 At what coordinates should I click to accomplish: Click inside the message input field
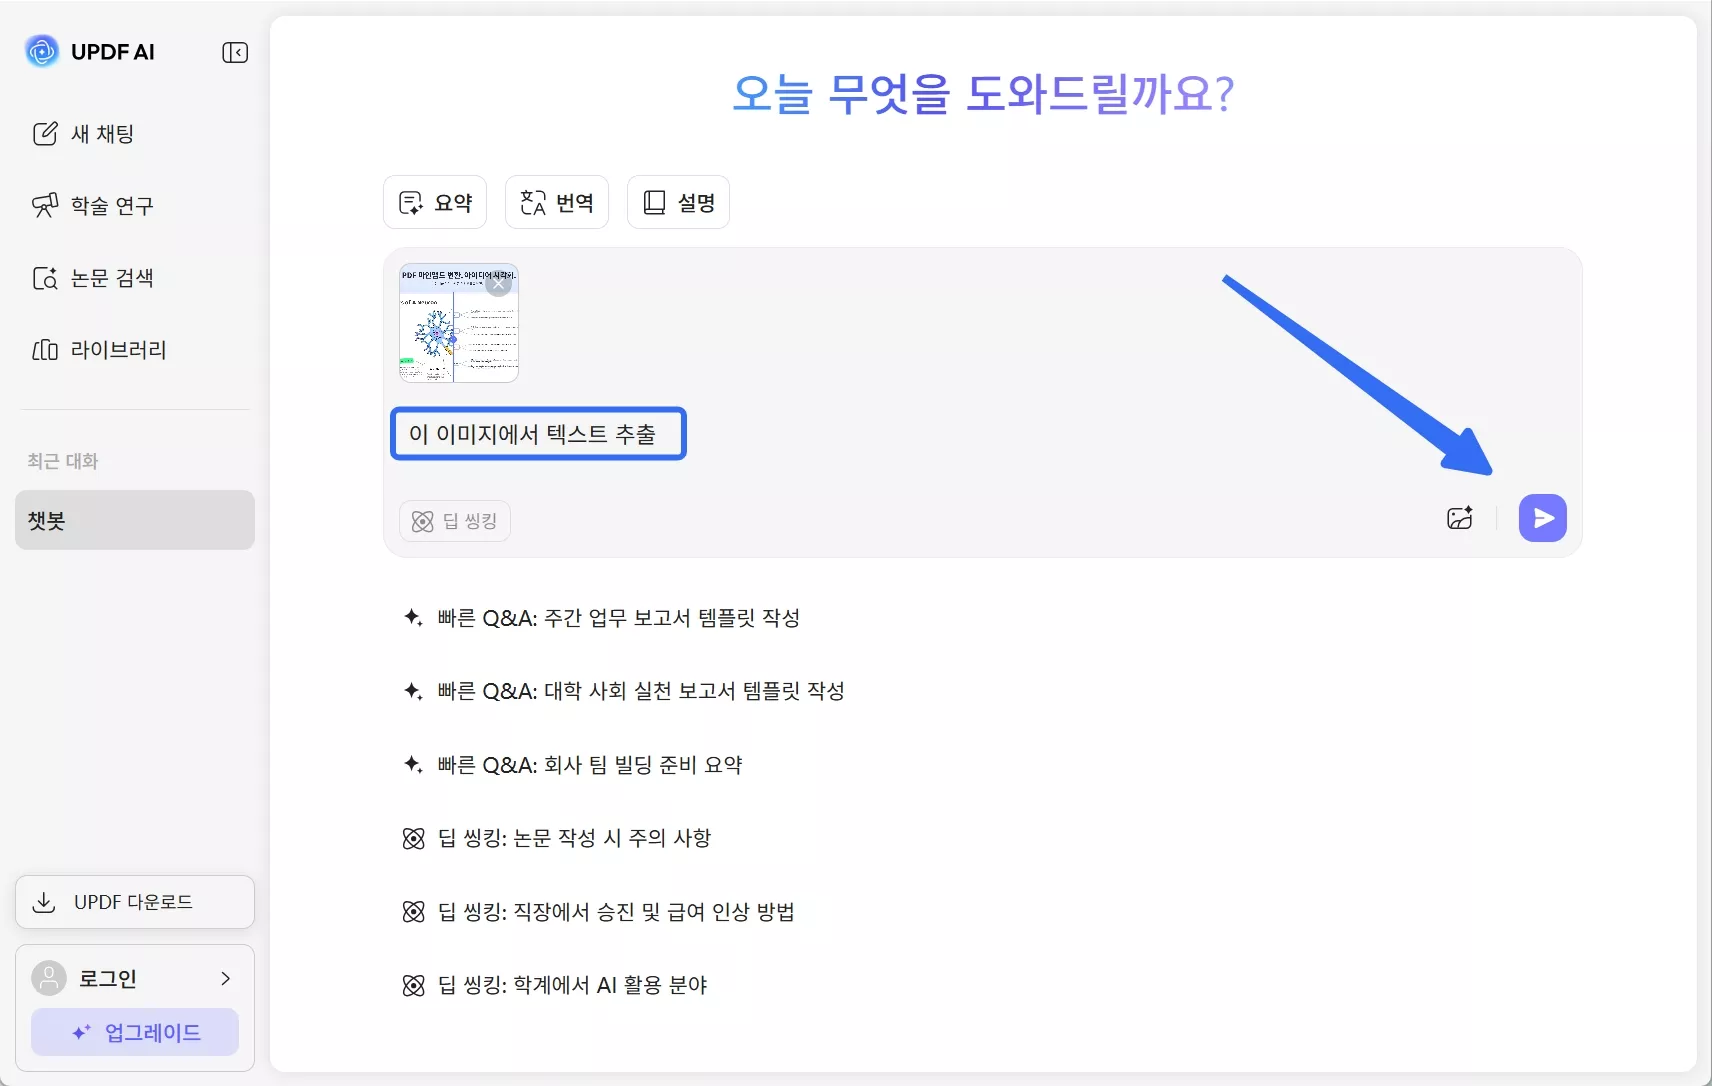click(538, 433)
